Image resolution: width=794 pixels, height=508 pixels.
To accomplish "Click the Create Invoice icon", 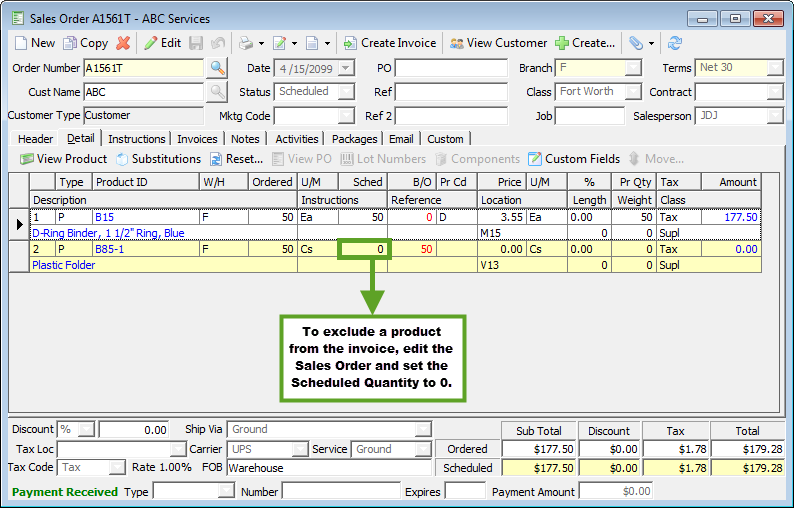I will click(350, 43).
